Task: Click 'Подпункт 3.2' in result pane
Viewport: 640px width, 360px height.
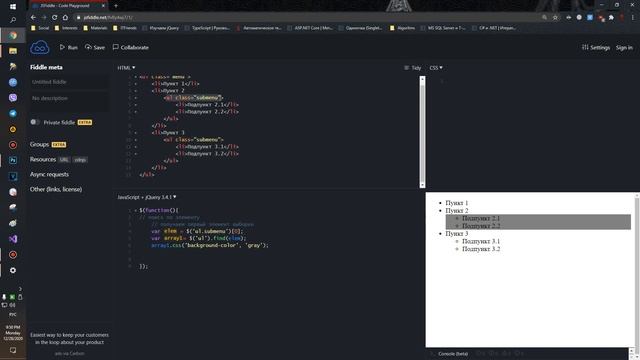Action: pyautogui.click(x=481, y=249)
